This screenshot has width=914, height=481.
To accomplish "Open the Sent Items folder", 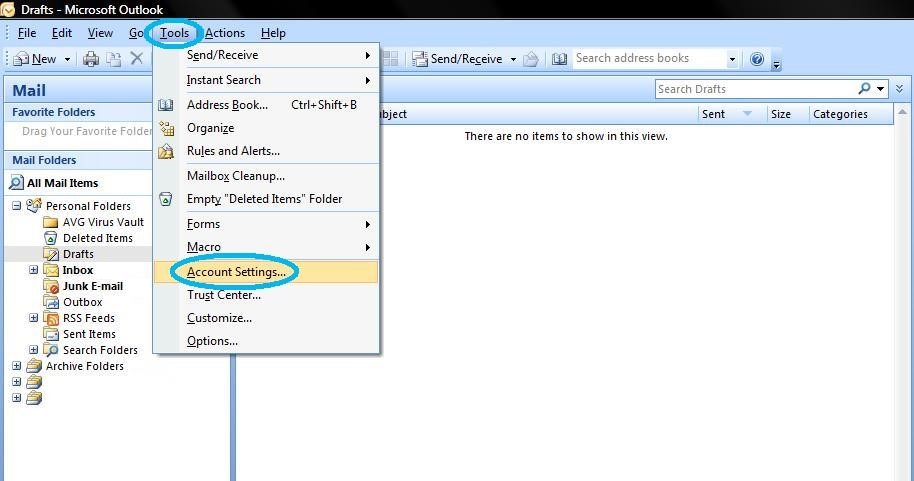I will pos(89,334).
